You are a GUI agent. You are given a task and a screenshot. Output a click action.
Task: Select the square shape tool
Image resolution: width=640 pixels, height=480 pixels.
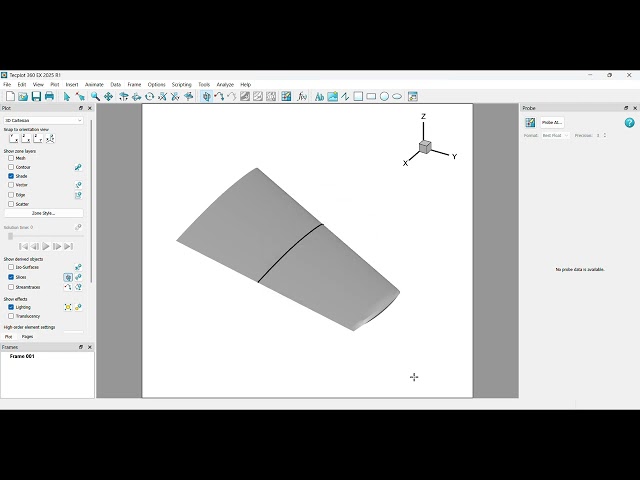click(x=358, y=96)
